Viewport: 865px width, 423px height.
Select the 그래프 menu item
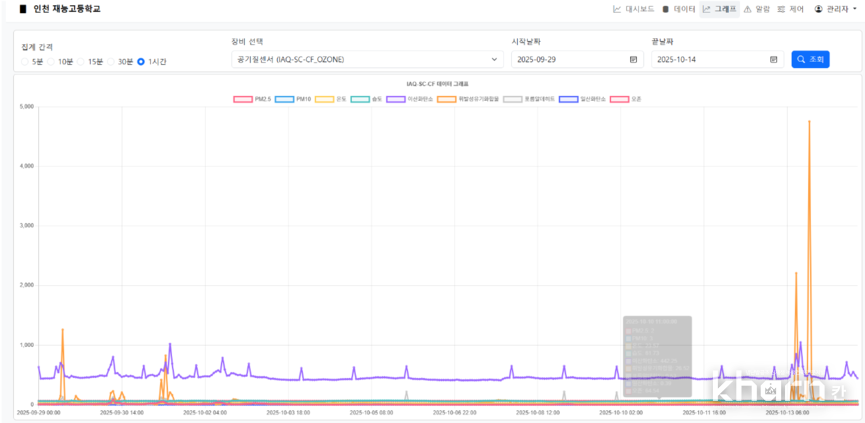pos(719,9)
